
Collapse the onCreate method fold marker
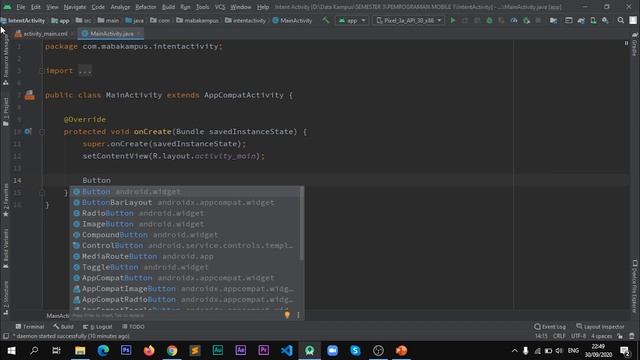(x=42, y=131)
